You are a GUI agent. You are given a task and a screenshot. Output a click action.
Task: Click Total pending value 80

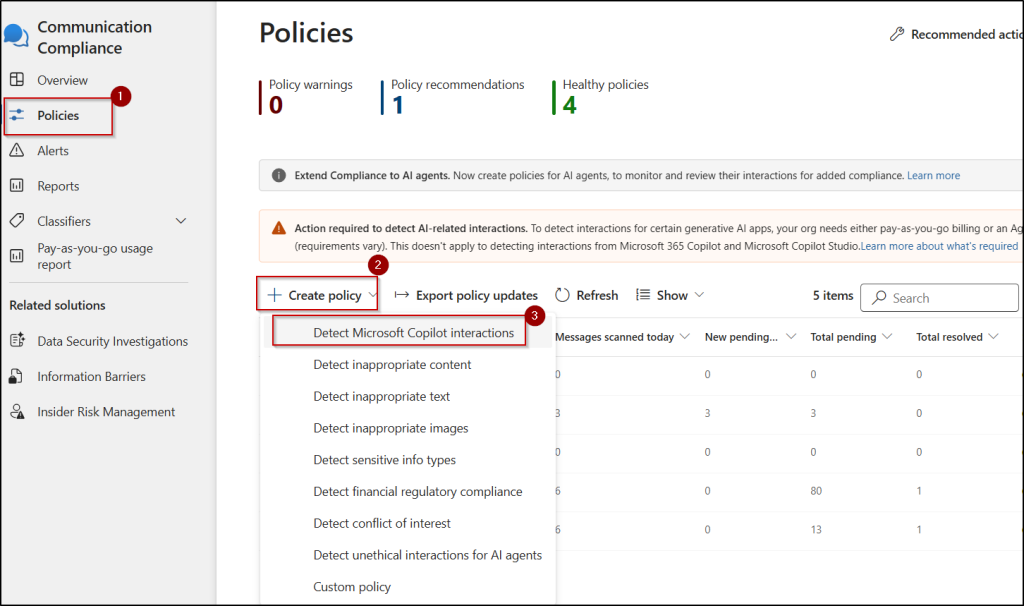tap(816, 490)
